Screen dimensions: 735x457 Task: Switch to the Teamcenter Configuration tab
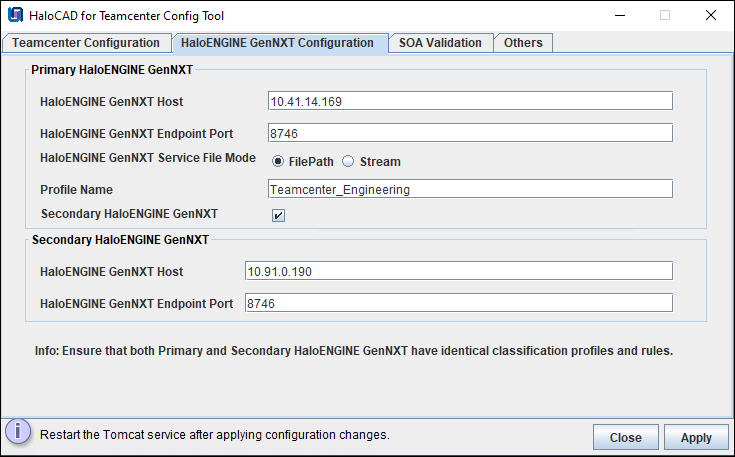pyautogui.click(x=86, y=43)
